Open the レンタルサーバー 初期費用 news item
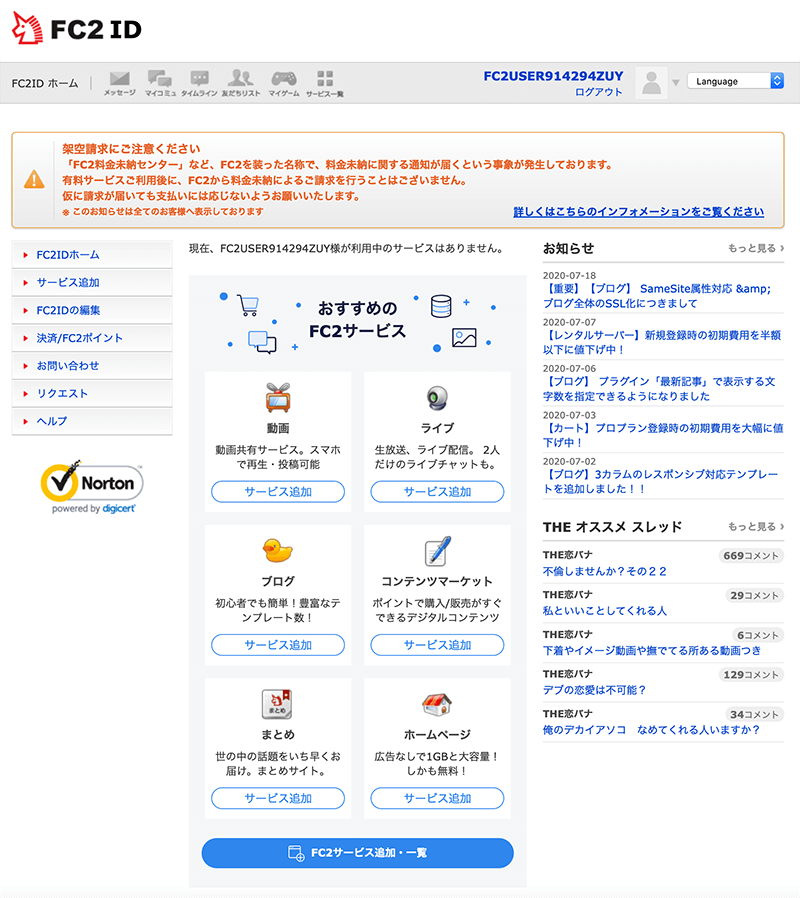This screenshot has height=898, width=800. click(662, 342)
